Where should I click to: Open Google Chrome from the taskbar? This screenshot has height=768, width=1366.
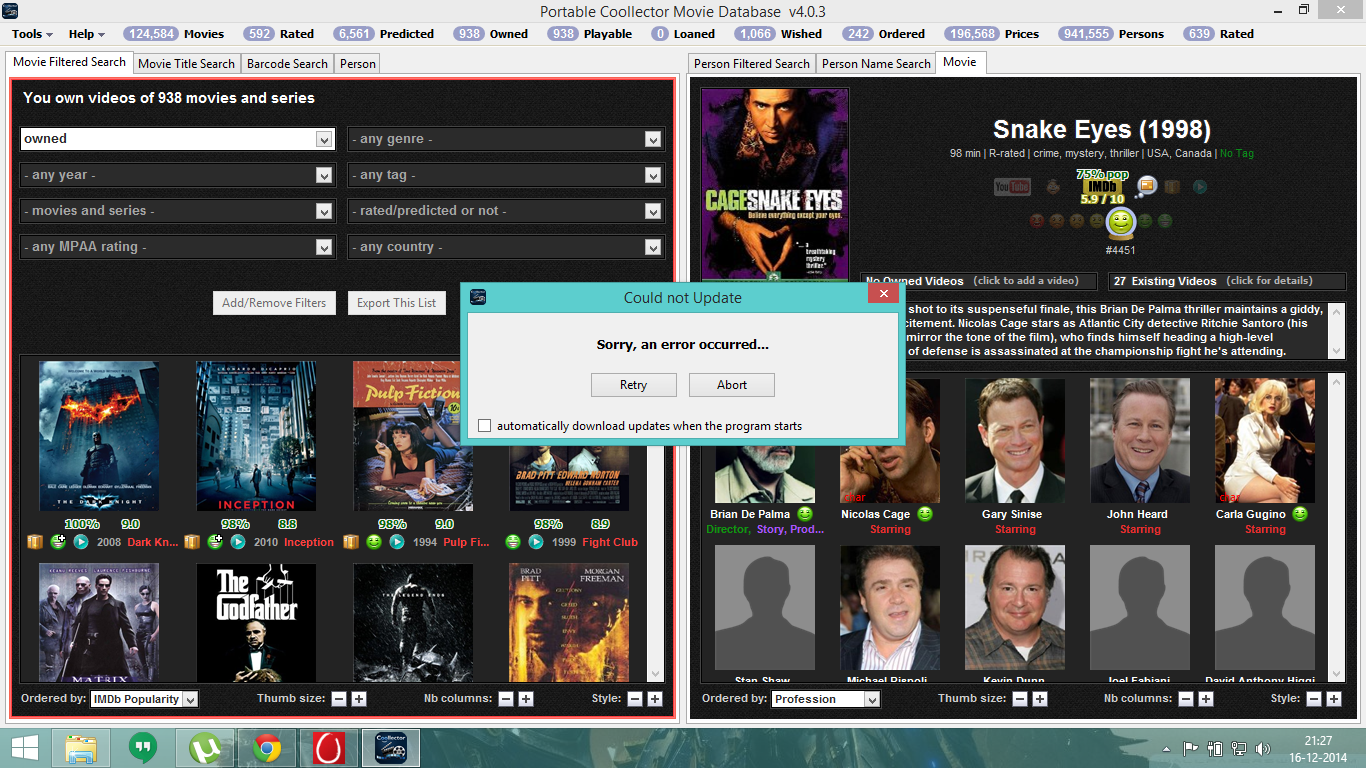coord(267,748)
